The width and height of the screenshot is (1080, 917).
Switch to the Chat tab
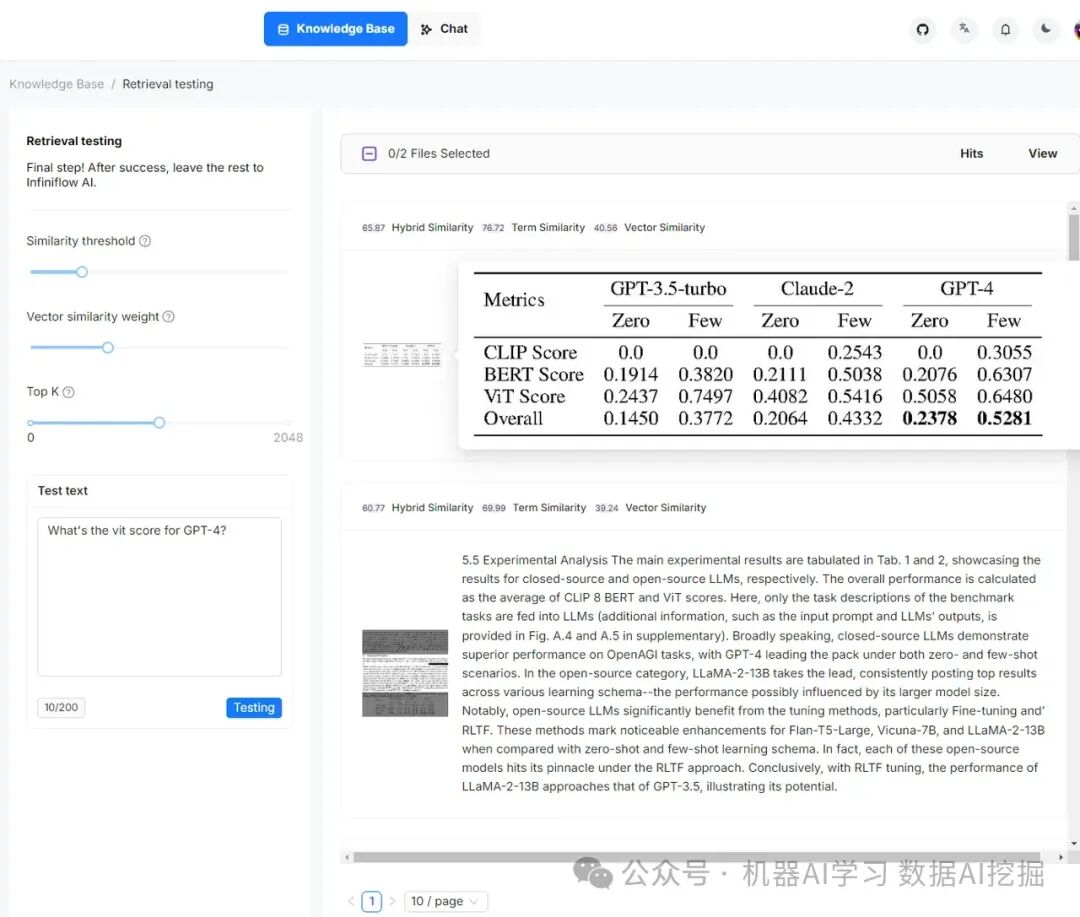click(445, 29)
